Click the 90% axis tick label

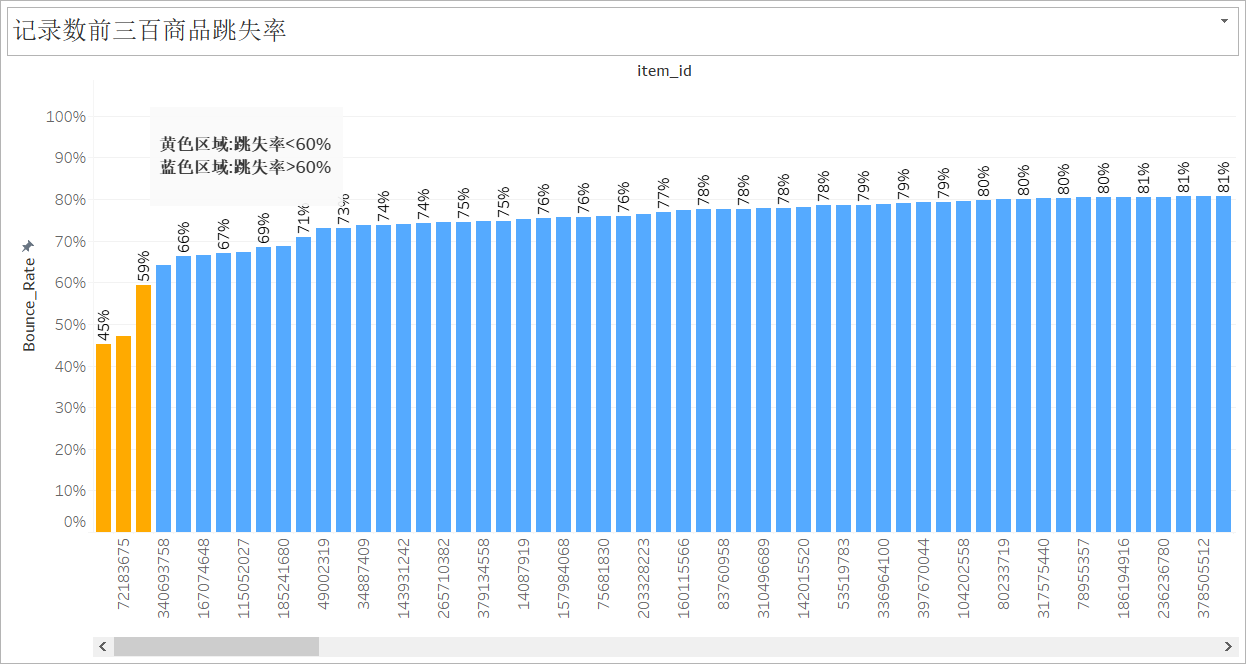coord(70,158)
